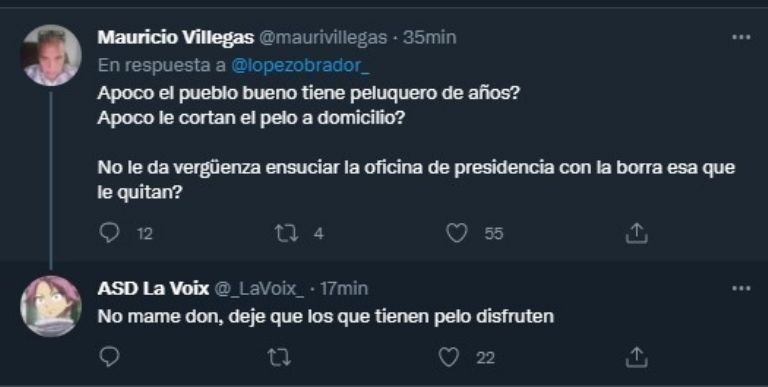The height and width of the screenshot is (387, 768).
Task: Open Mauricio Villegas profile name
Action: (175, 38)
